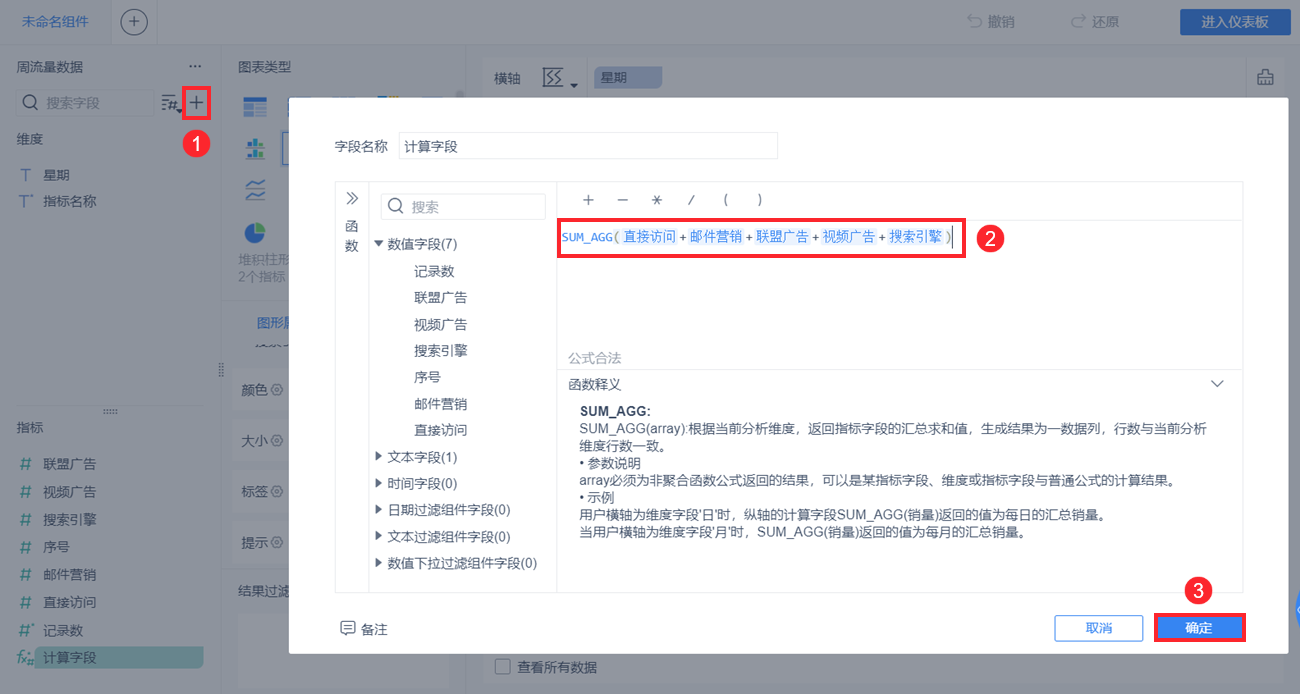Click the gear next to 大小

click(x=278, y=440)
